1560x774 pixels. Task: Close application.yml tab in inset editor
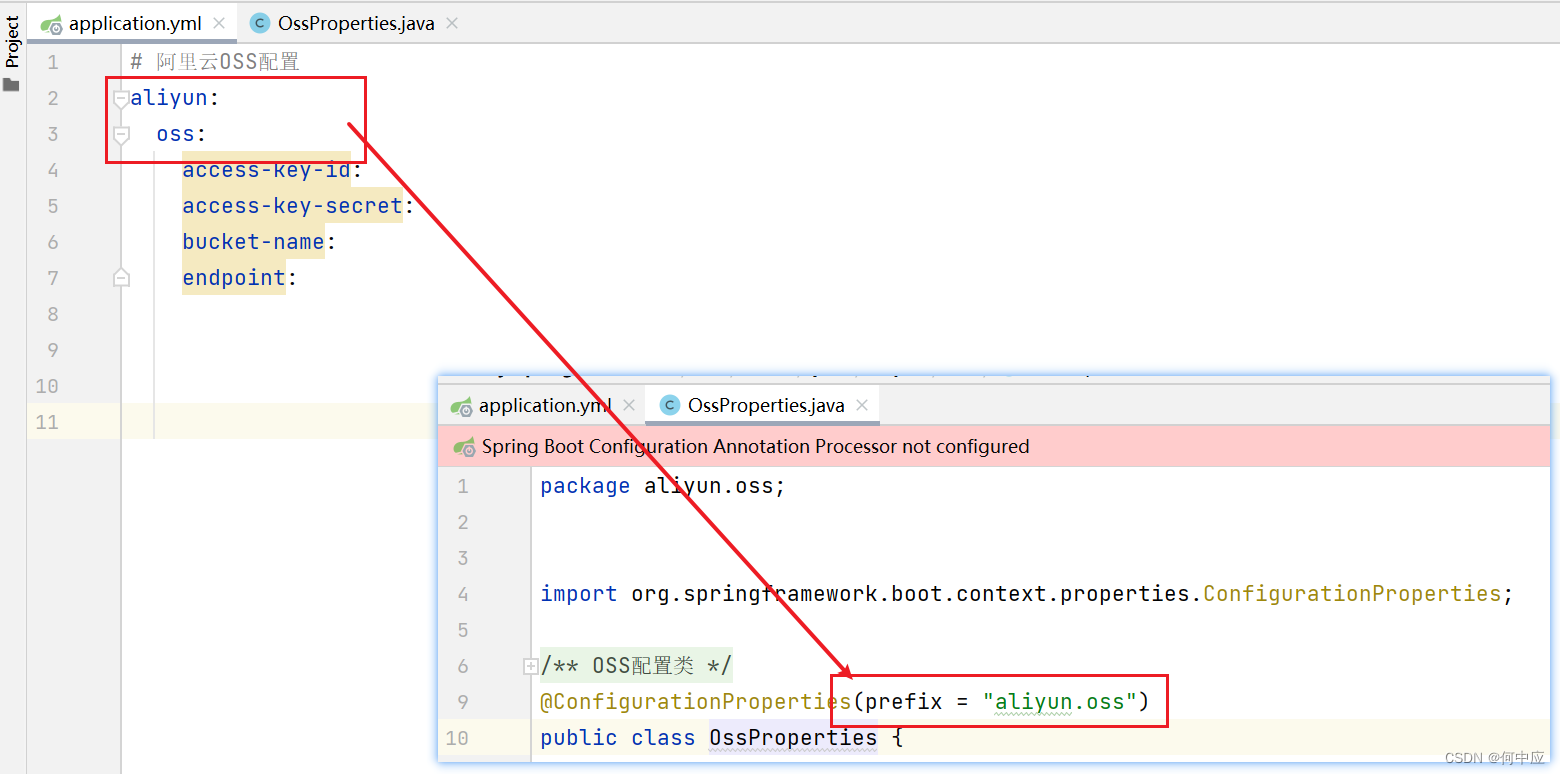click(629, 405)
